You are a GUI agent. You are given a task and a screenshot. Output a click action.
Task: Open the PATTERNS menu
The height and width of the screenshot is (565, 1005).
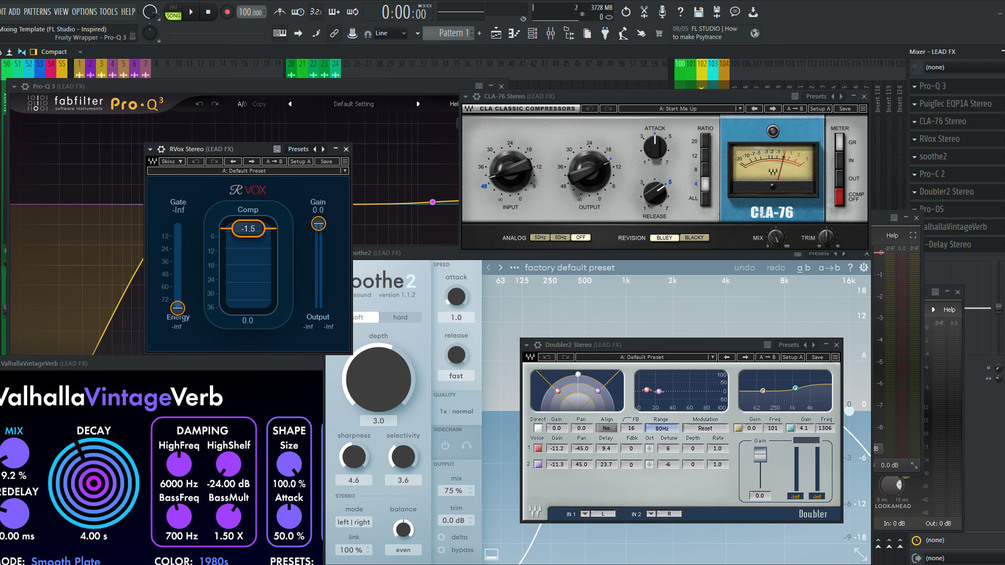[x=37, y=12]
